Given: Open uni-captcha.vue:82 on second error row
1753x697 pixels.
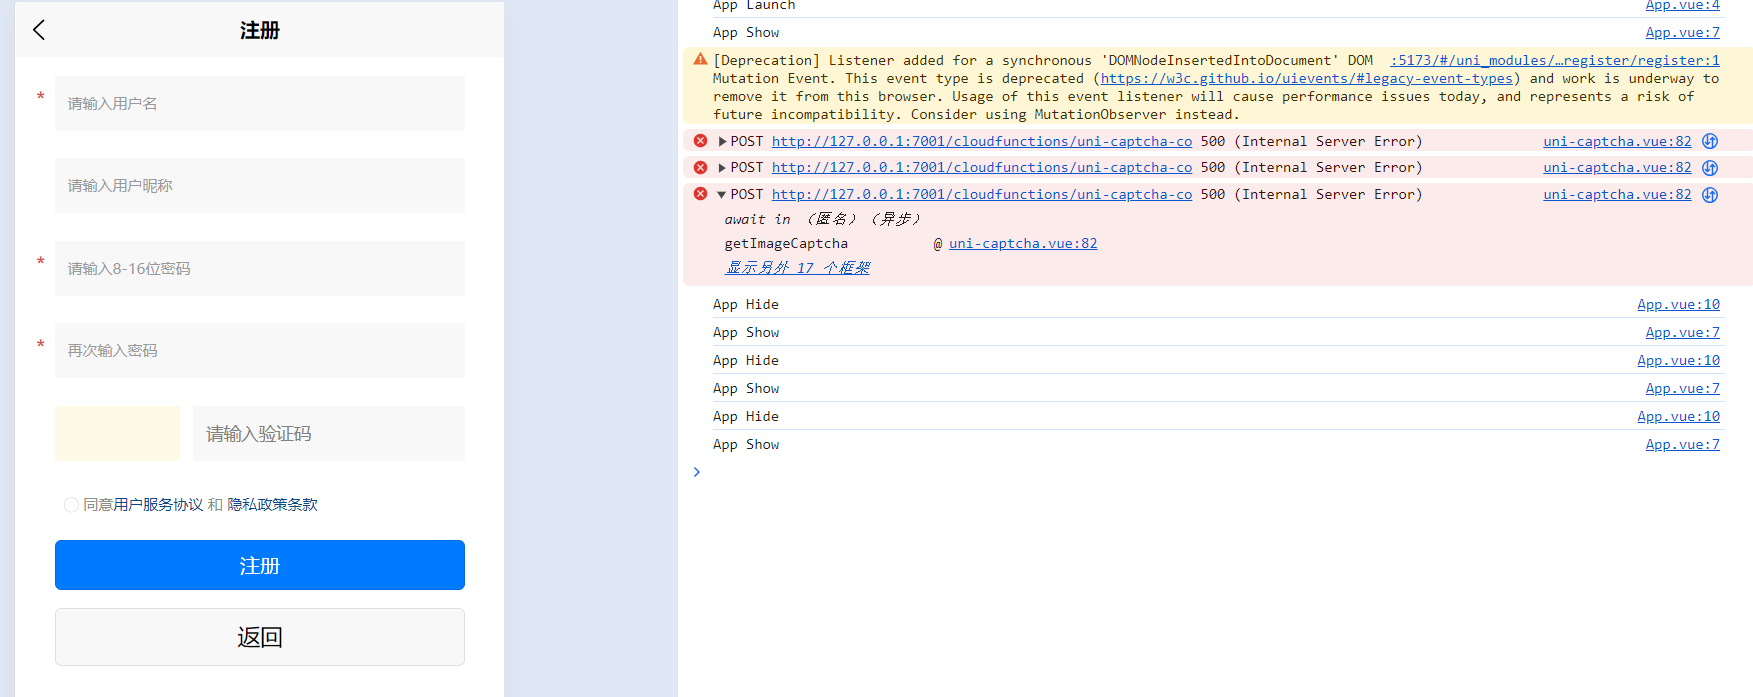Looking at the screenshot, I should click(x=1617, y=167).
